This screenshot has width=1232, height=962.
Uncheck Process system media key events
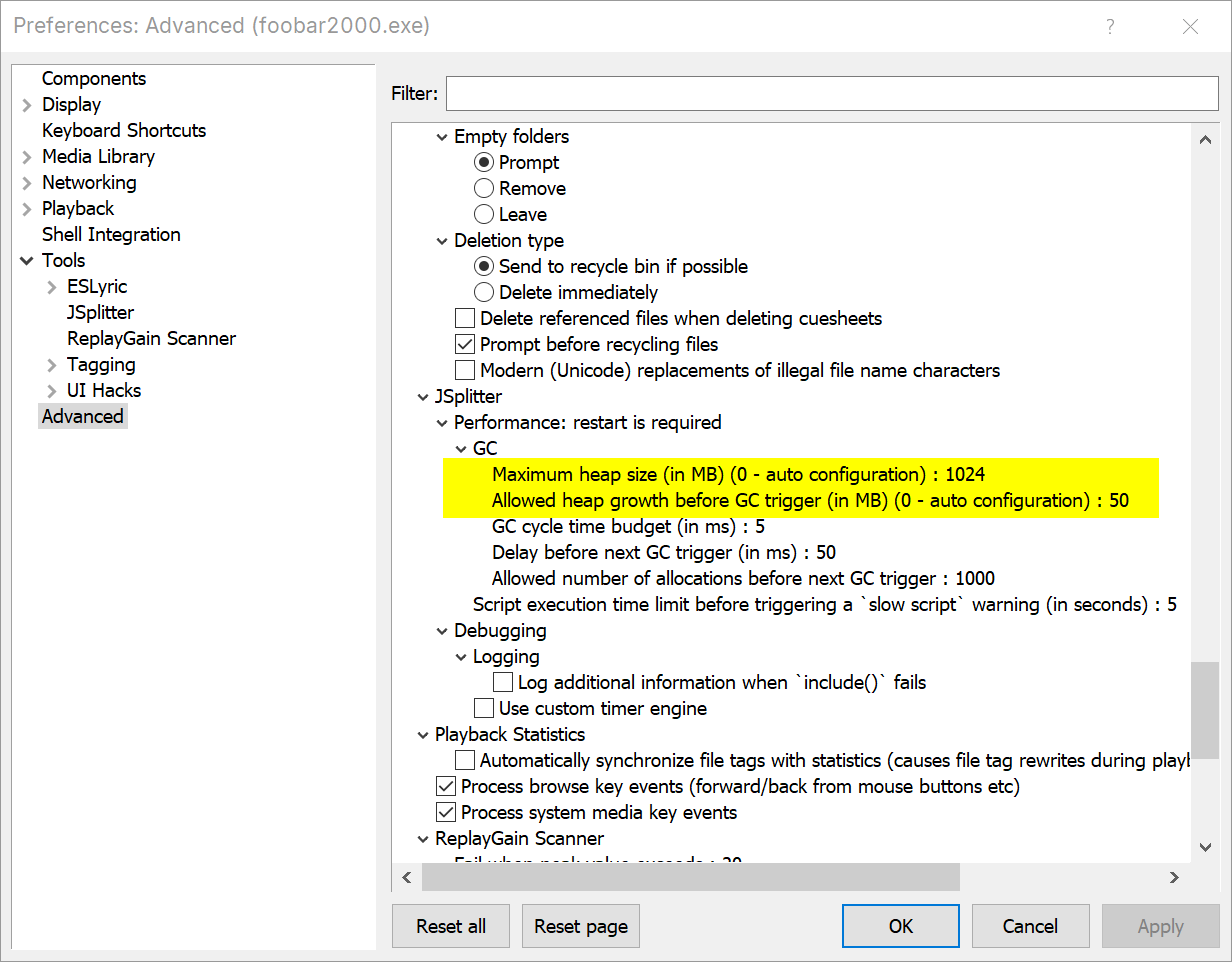(446, 812)
